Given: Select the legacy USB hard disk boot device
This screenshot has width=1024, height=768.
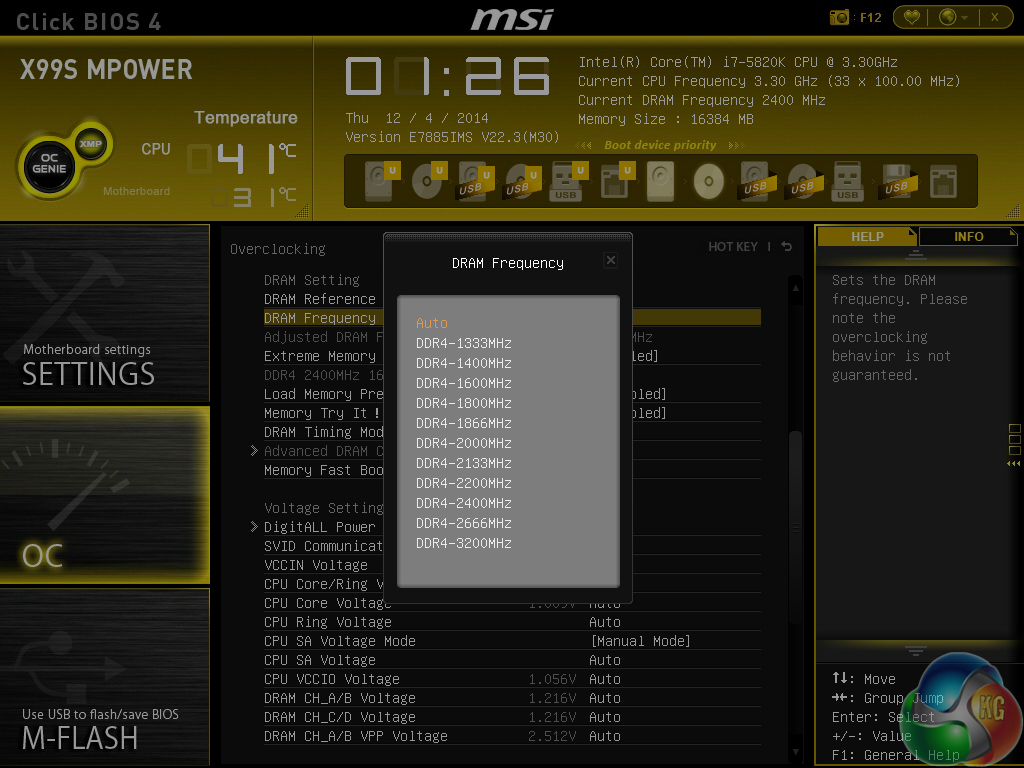Looking at the screenshot, I should [758, 180].
